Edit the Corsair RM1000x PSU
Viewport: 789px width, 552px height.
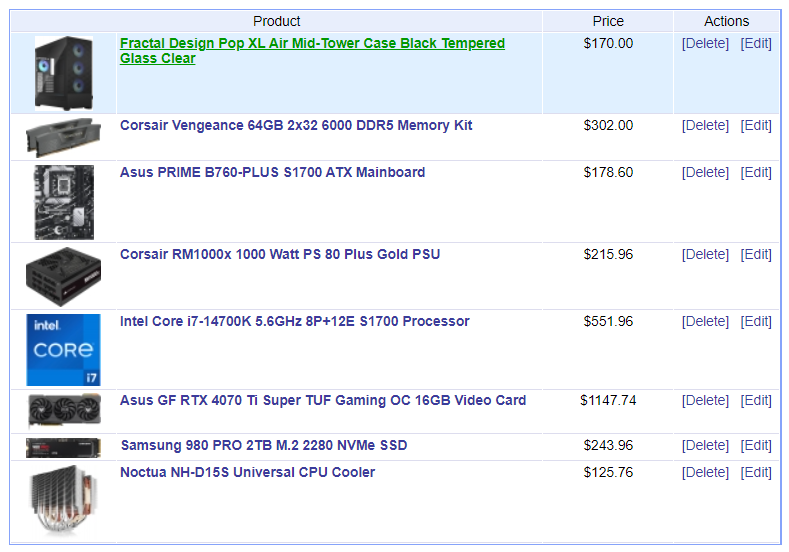click(756, 255)
